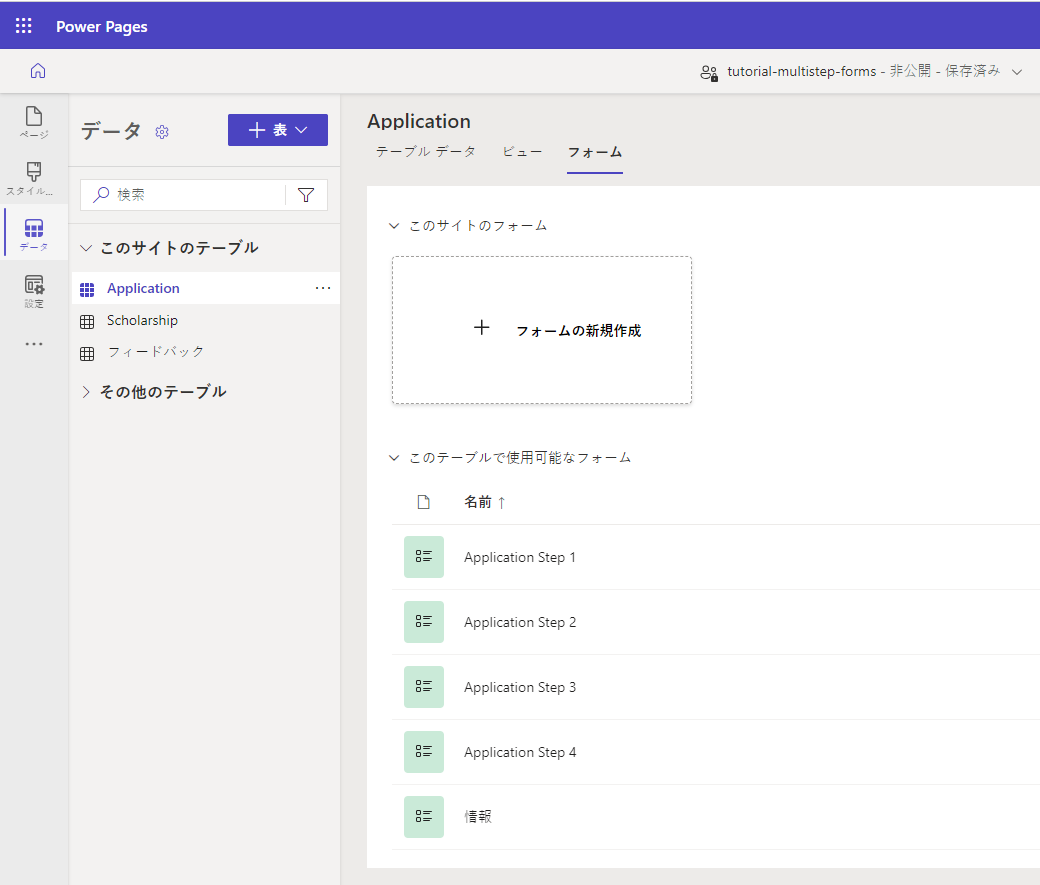Image resolution: width=1040 pixels, height=885 pixels.
Task: Click the データ (Data) workspace icon
Action: pos(33,232)
